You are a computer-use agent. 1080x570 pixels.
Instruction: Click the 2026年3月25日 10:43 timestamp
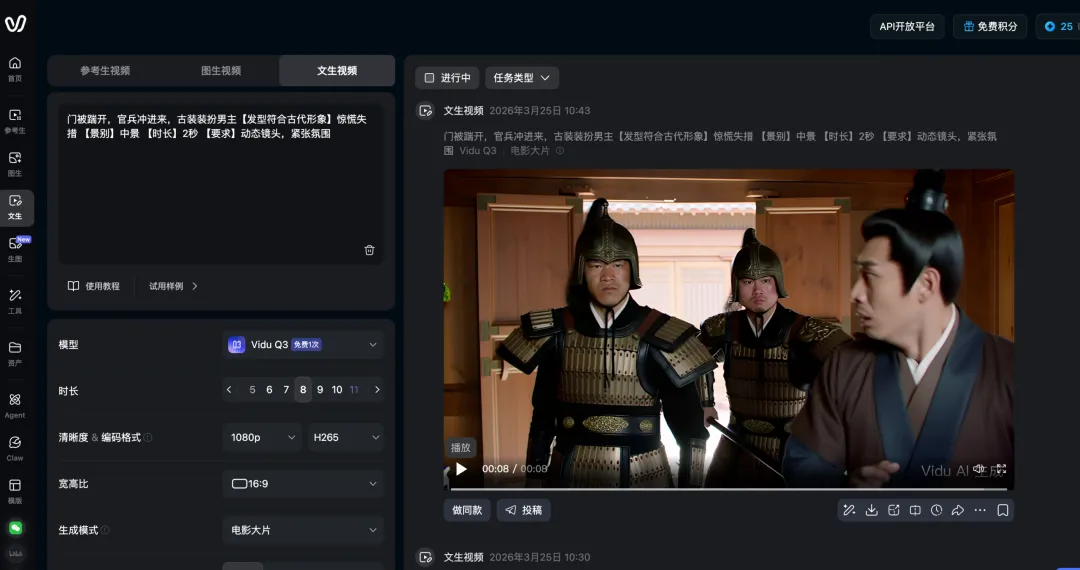[x=539, y=110]
